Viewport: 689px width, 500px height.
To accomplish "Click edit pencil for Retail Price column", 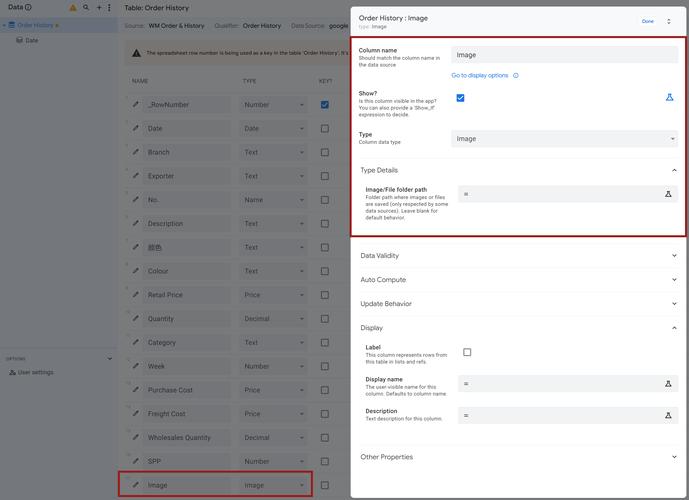I will (x=136, y=294).
